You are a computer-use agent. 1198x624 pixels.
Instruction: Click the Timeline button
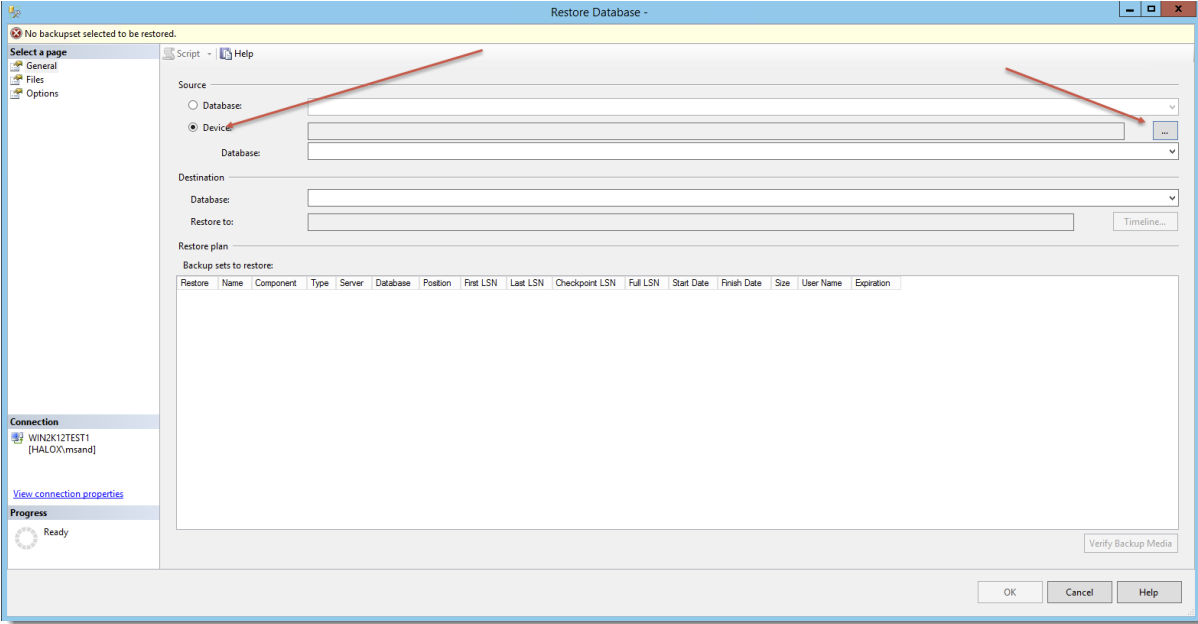[x=1145, y=221]
